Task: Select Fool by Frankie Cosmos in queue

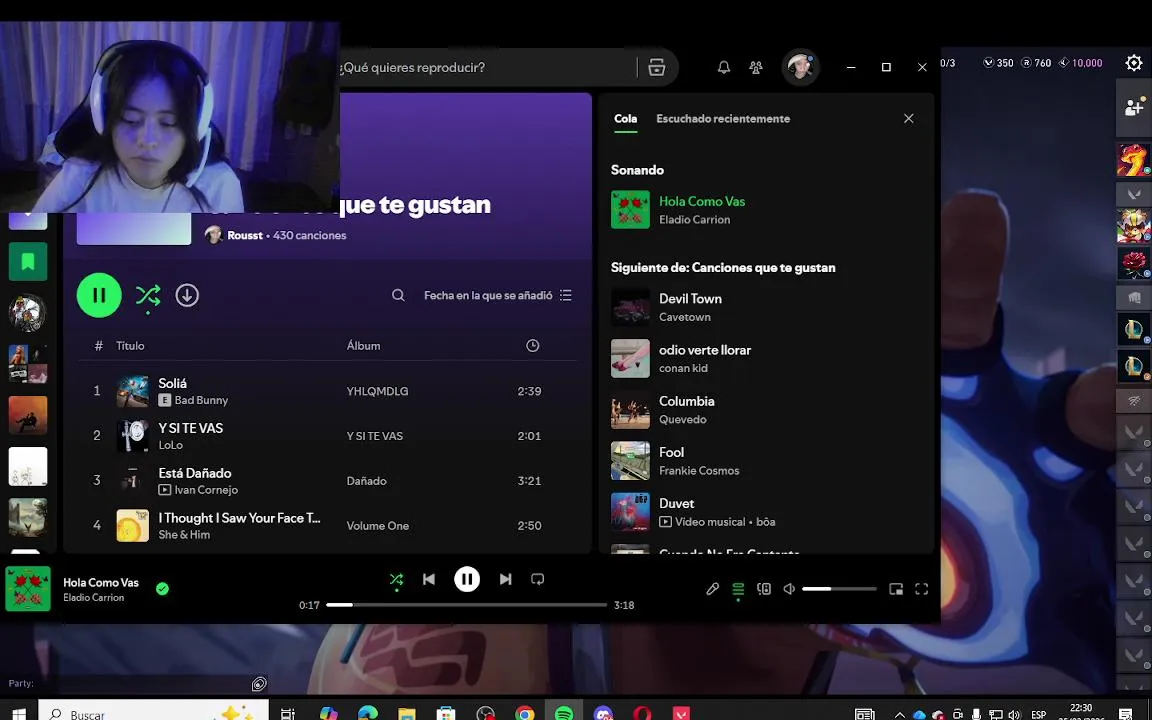Action: click(764, 461)
